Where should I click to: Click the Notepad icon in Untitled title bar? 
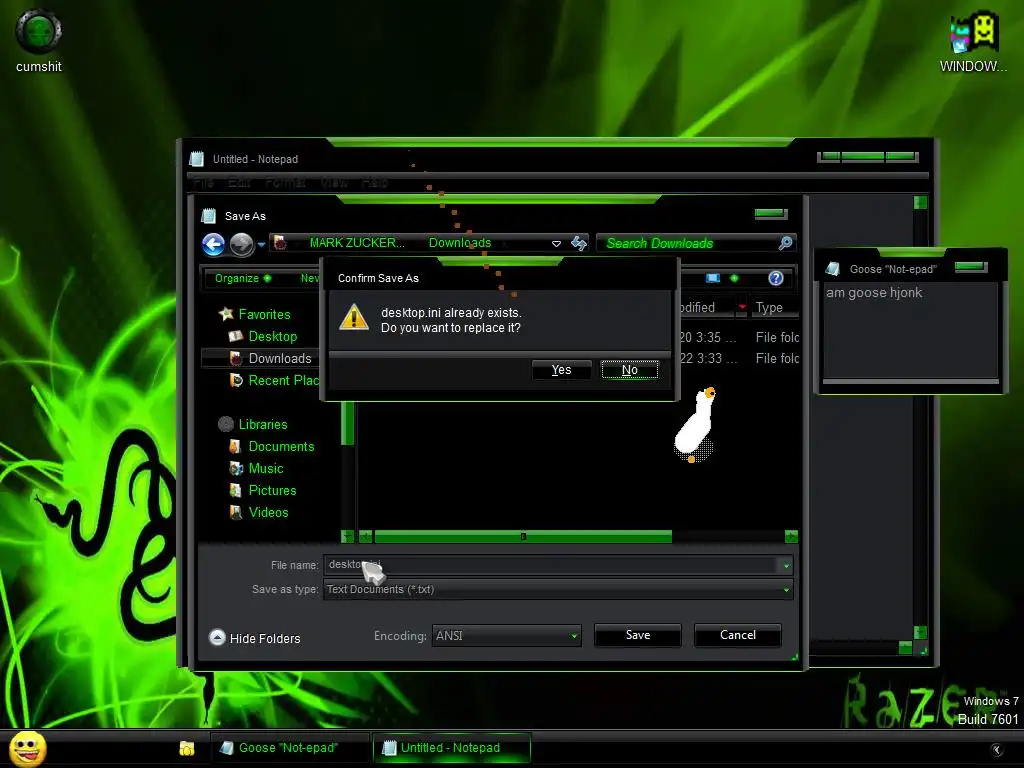tap(197, 159)
